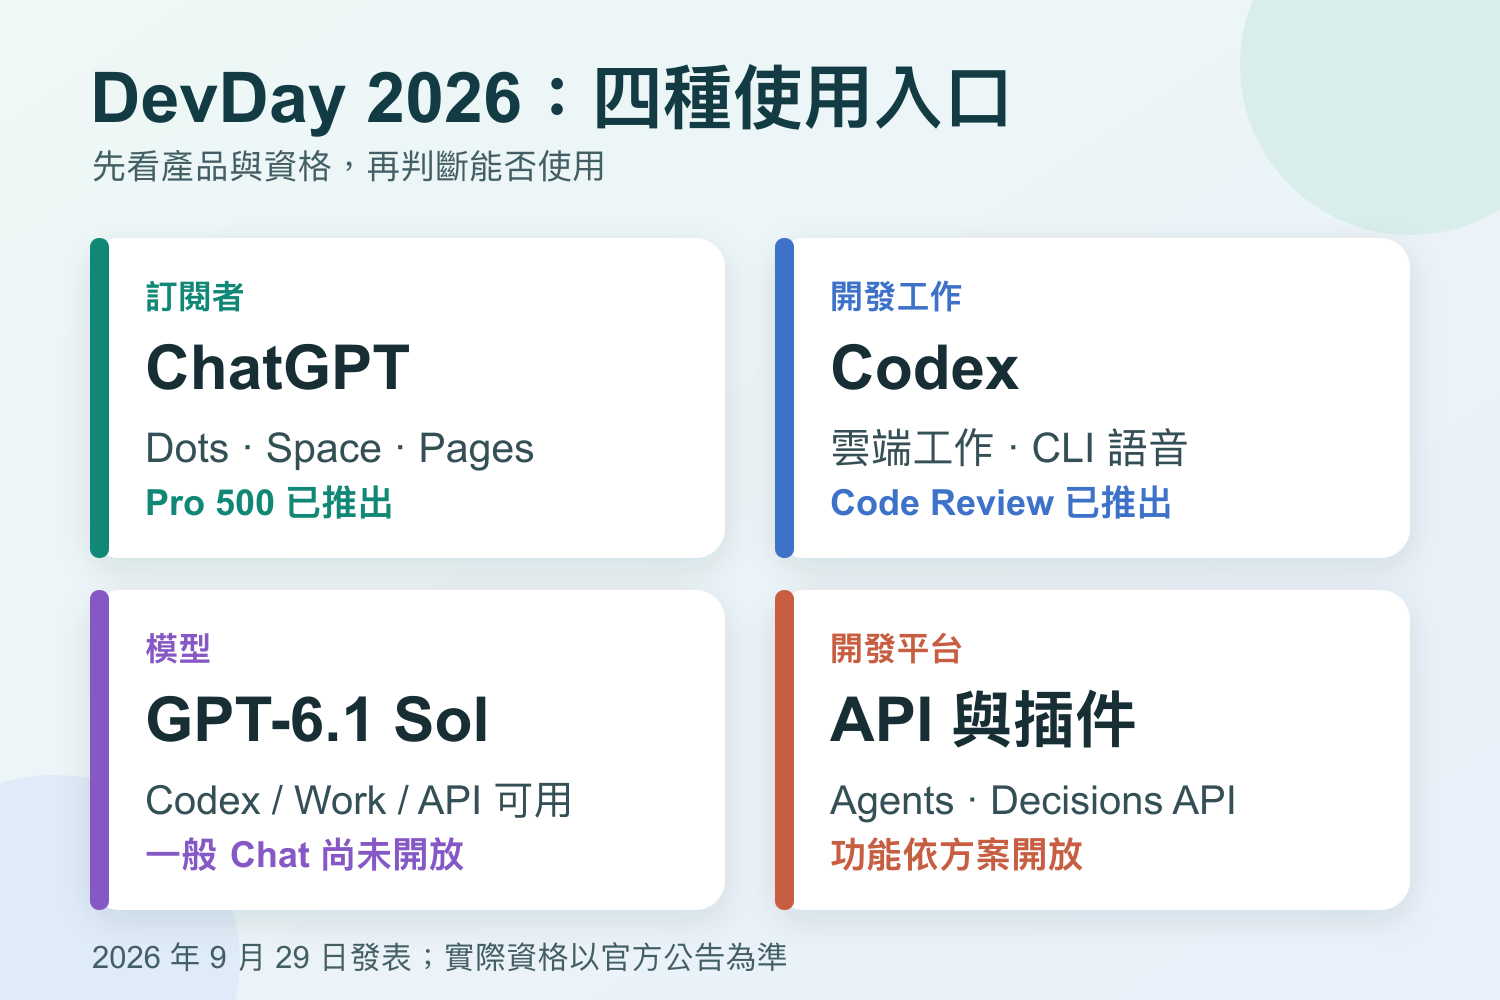Click the 'Dots · Space · Pages' line
Screen dimensions: 1500x1000
pyautogui.click(x=340, y=449)
